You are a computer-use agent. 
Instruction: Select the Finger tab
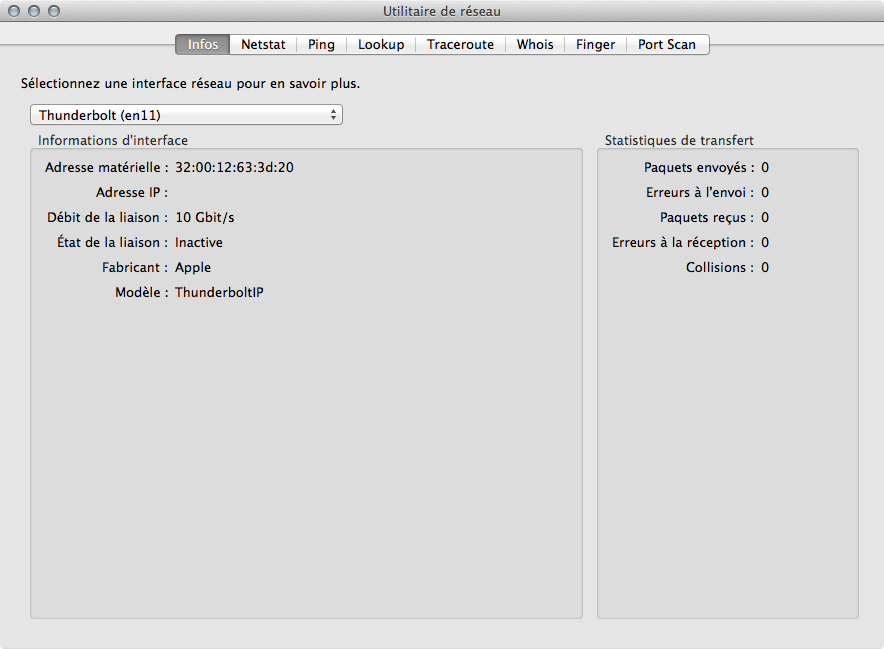click(595, 45)
